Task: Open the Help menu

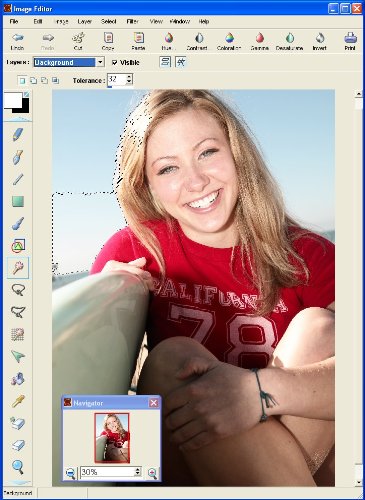Action: 204,22
